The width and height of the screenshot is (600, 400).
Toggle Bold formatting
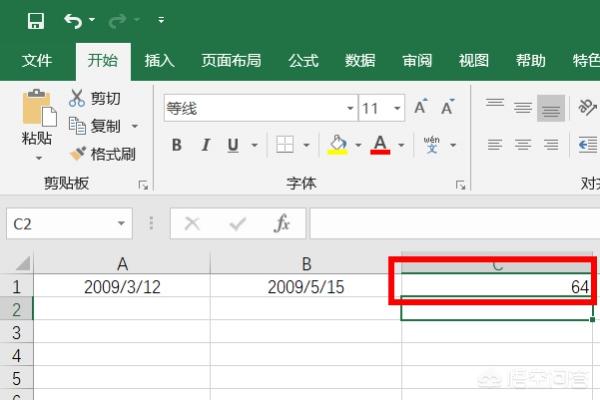(x=177, y=145)
